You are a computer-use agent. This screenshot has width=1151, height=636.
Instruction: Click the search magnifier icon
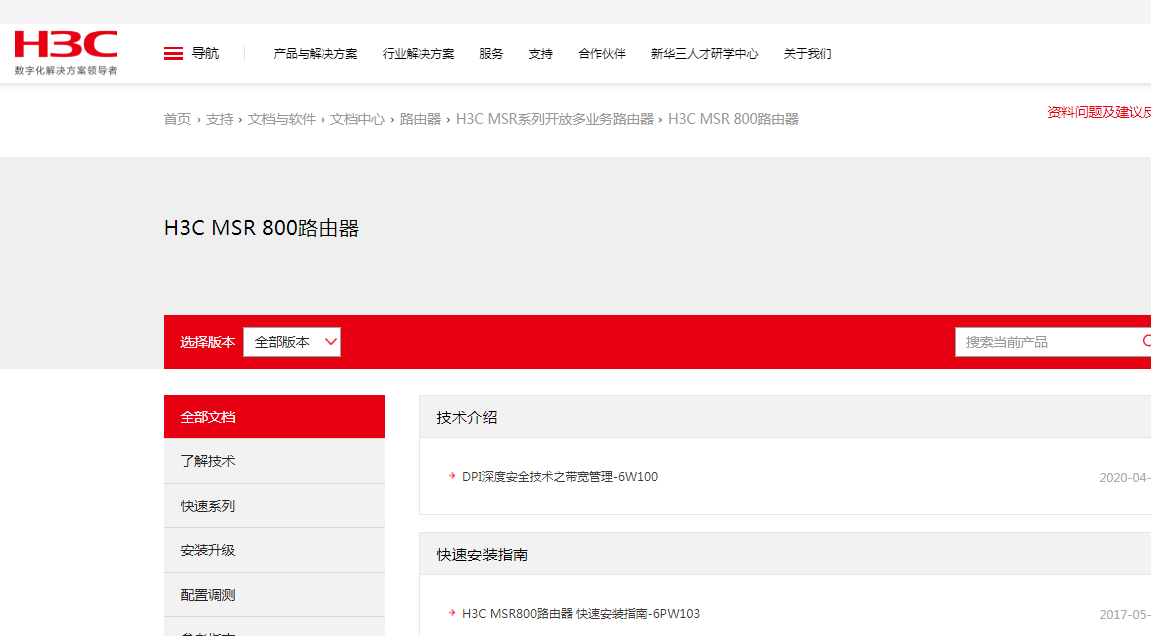[1147, 342]
